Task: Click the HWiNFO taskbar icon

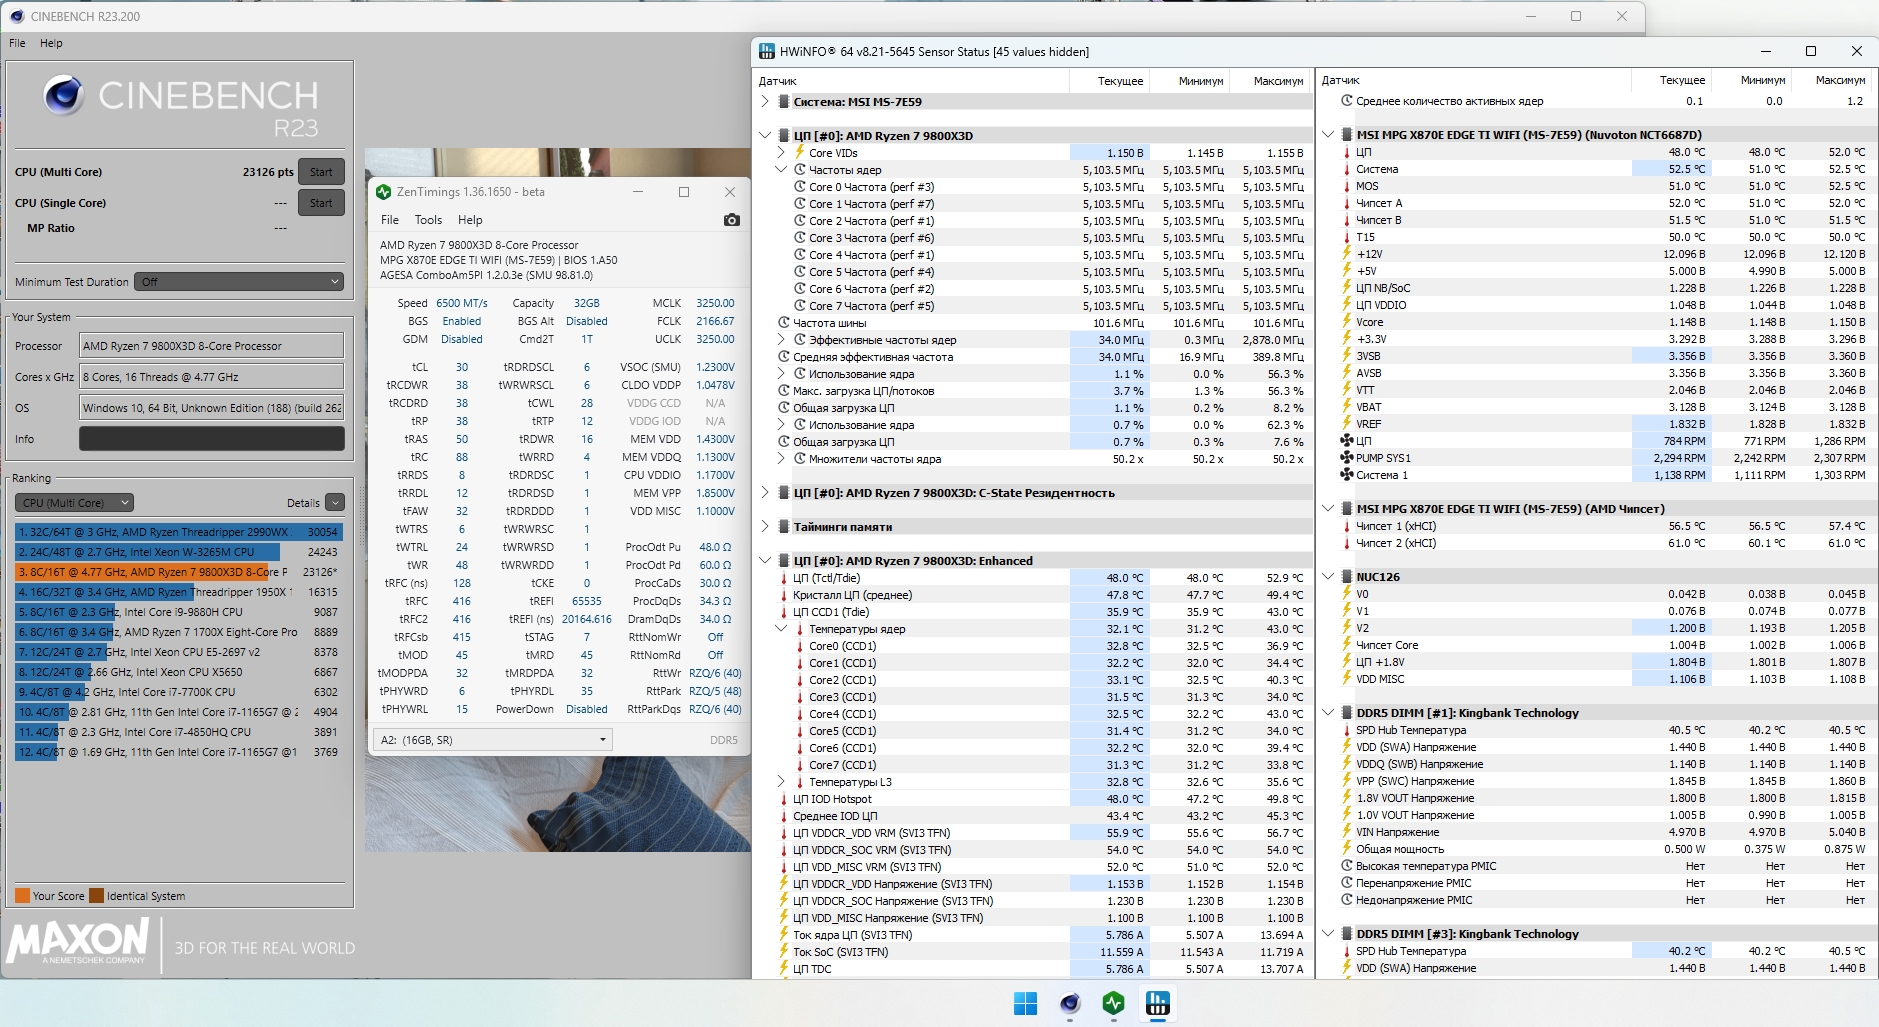Action: click(1158, 1004)
